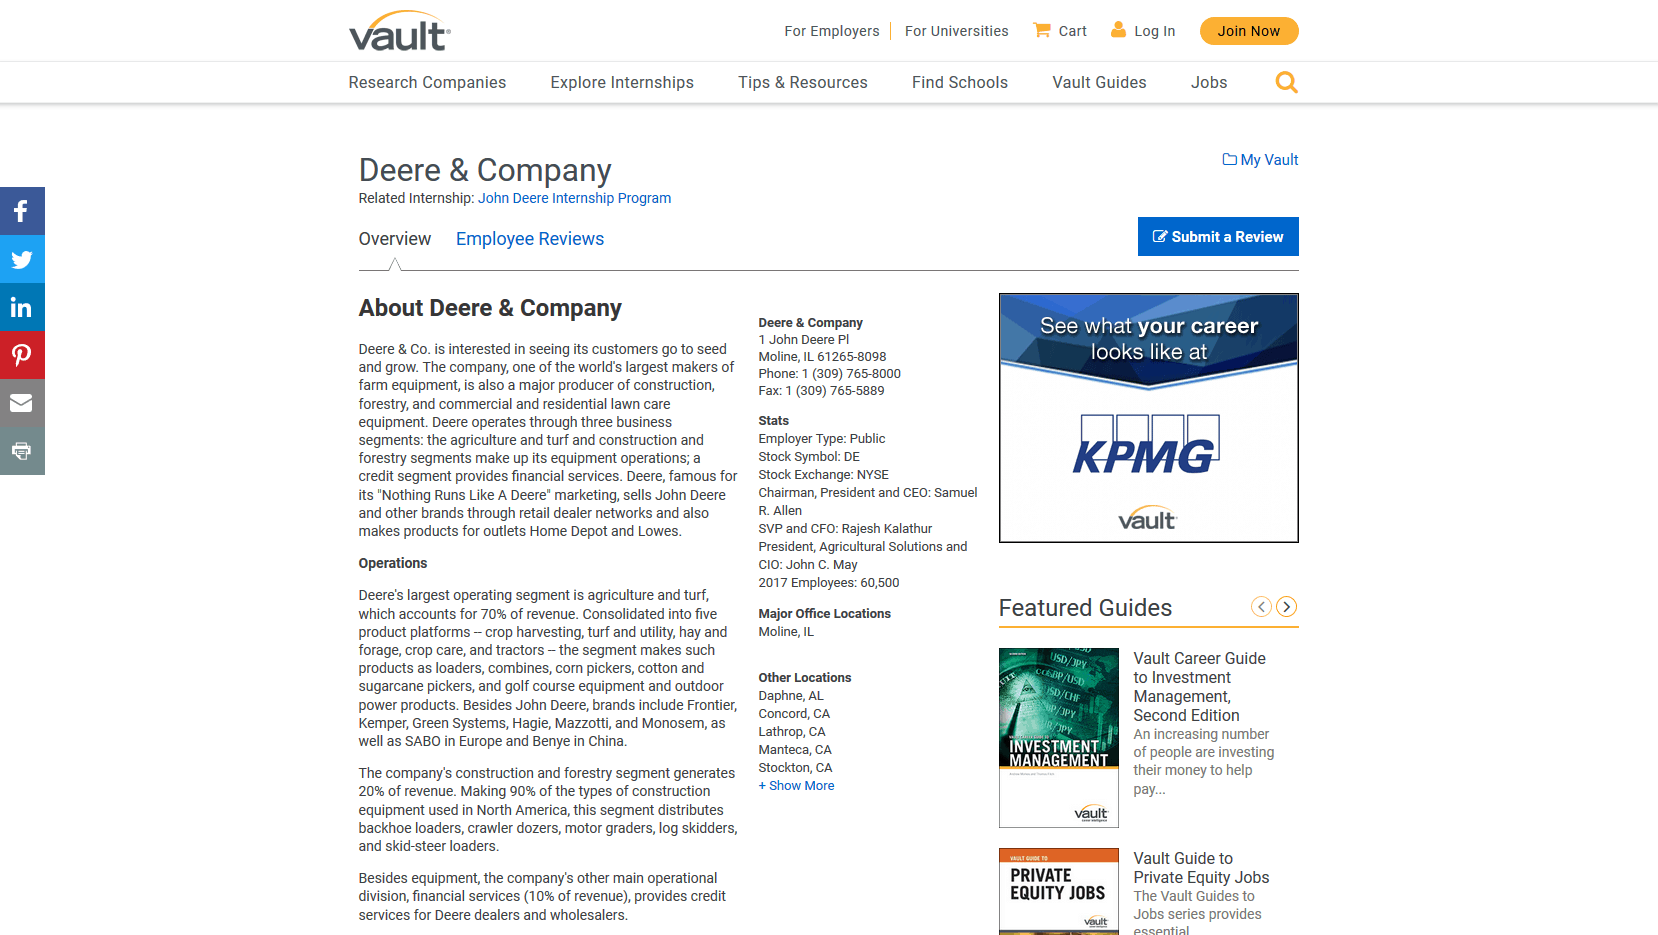Open site search magnifier icon
The width and height of the screenshot is (1658, 935).
pyautogui.click(x=1286, y=82)
